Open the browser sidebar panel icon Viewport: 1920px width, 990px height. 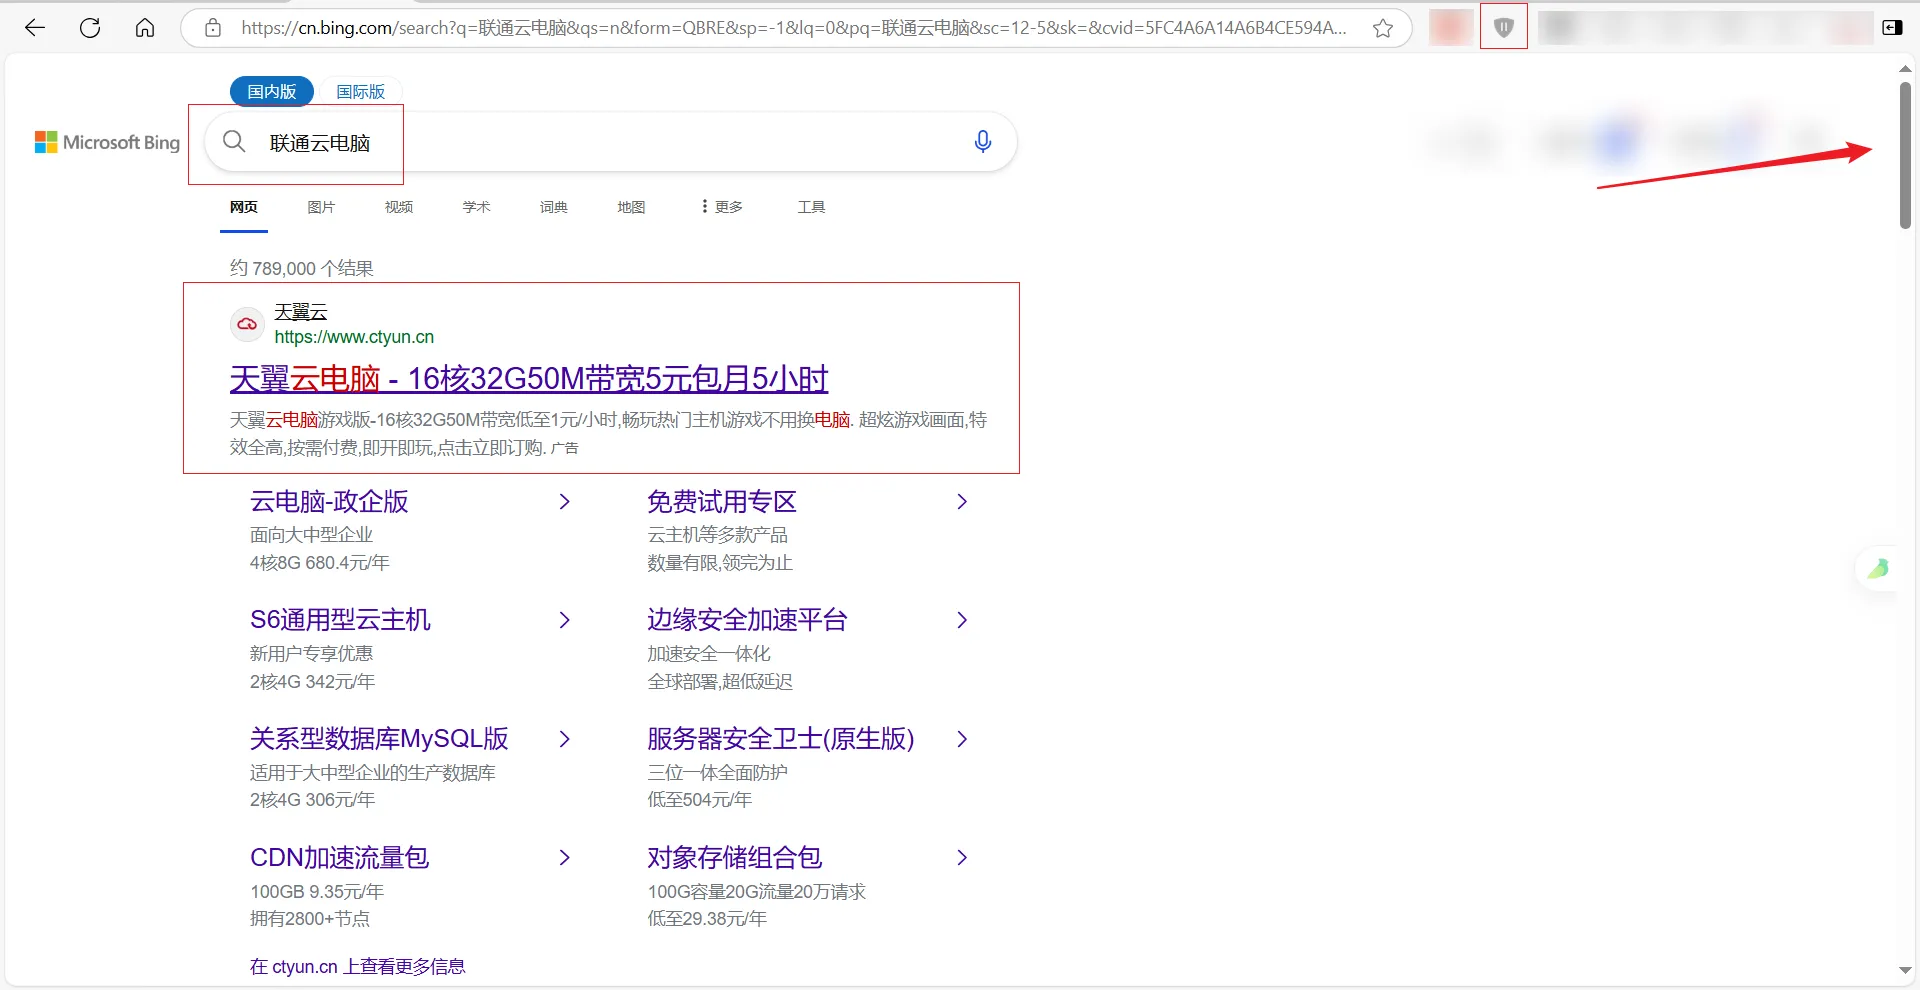tap(1892, 28)
